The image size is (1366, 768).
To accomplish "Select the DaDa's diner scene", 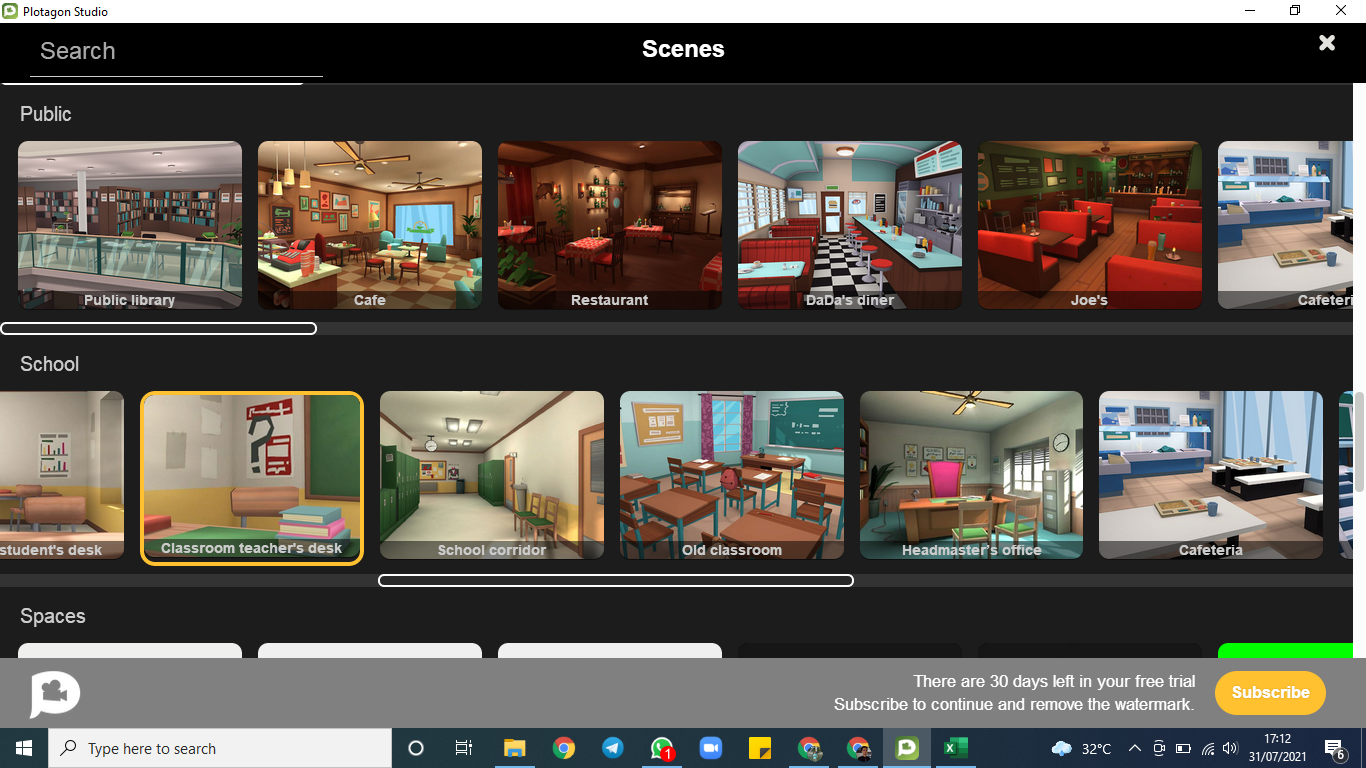I will [850, 225].
